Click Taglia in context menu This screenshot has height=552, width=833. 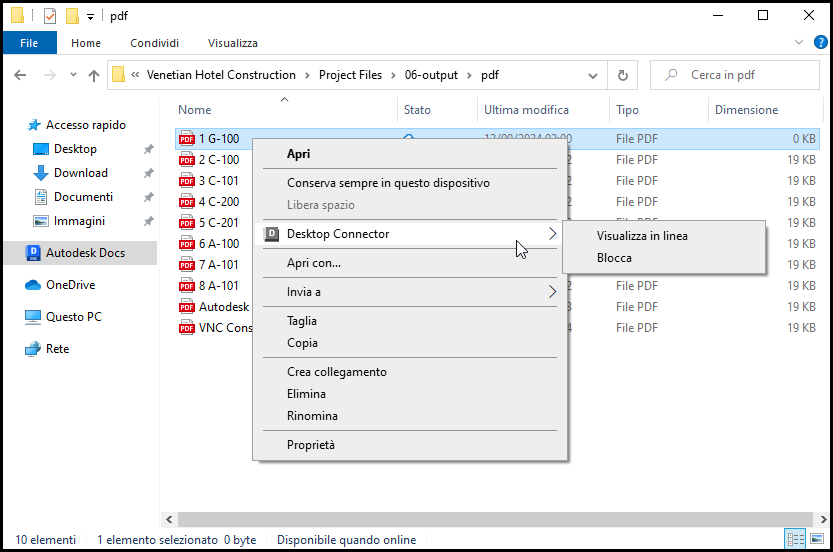click(x=302, y=321)
